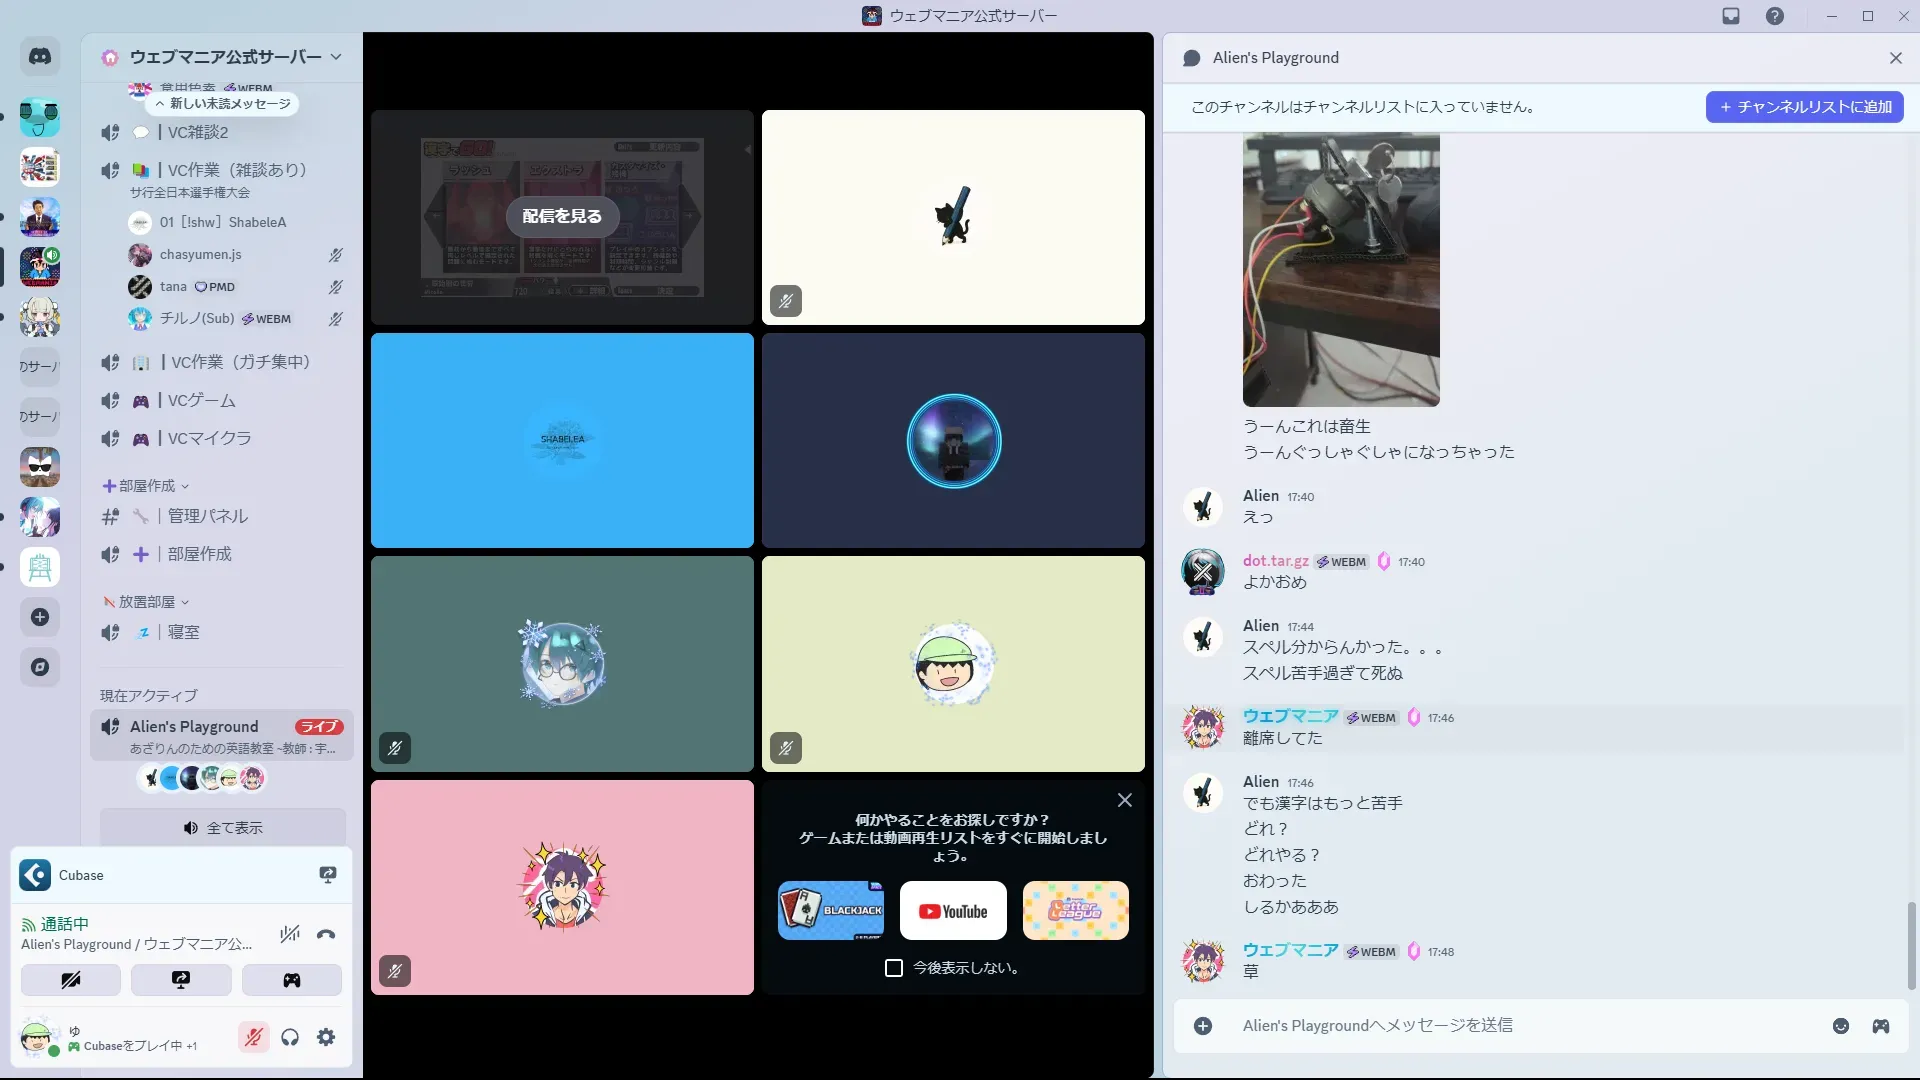The width and height of the screenshot is (1920, 1080).
Task: Disconnect from the voice call
Action: point(326,934)
